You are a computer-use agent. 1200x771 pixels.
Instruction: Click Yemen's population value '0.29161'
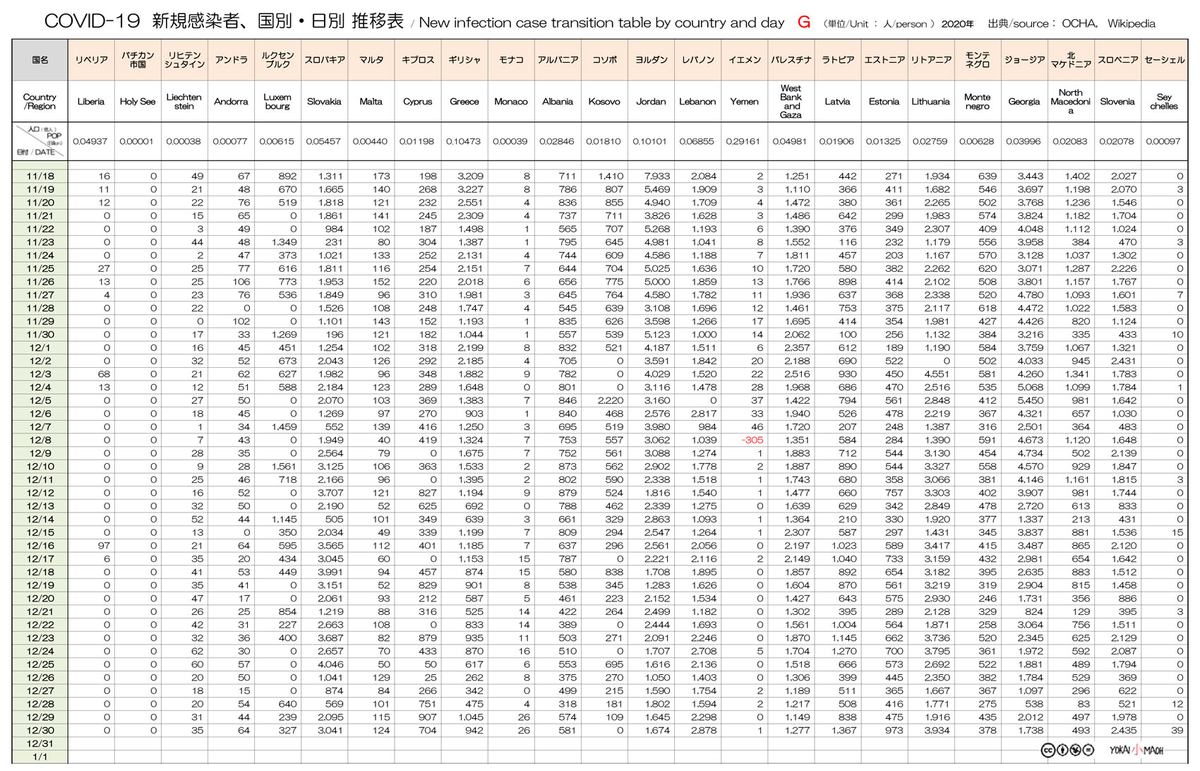[744, 142]
